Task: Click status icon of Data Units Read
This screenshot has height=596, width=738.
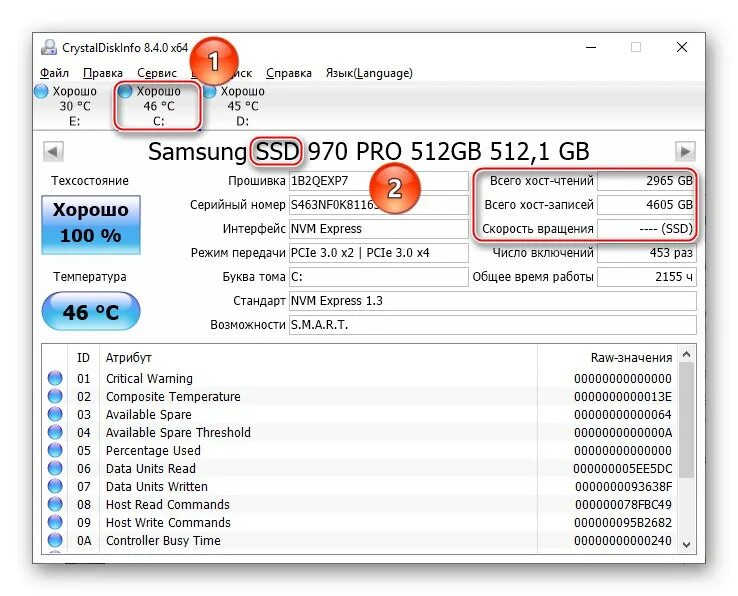Action: (x=56, y=468)
